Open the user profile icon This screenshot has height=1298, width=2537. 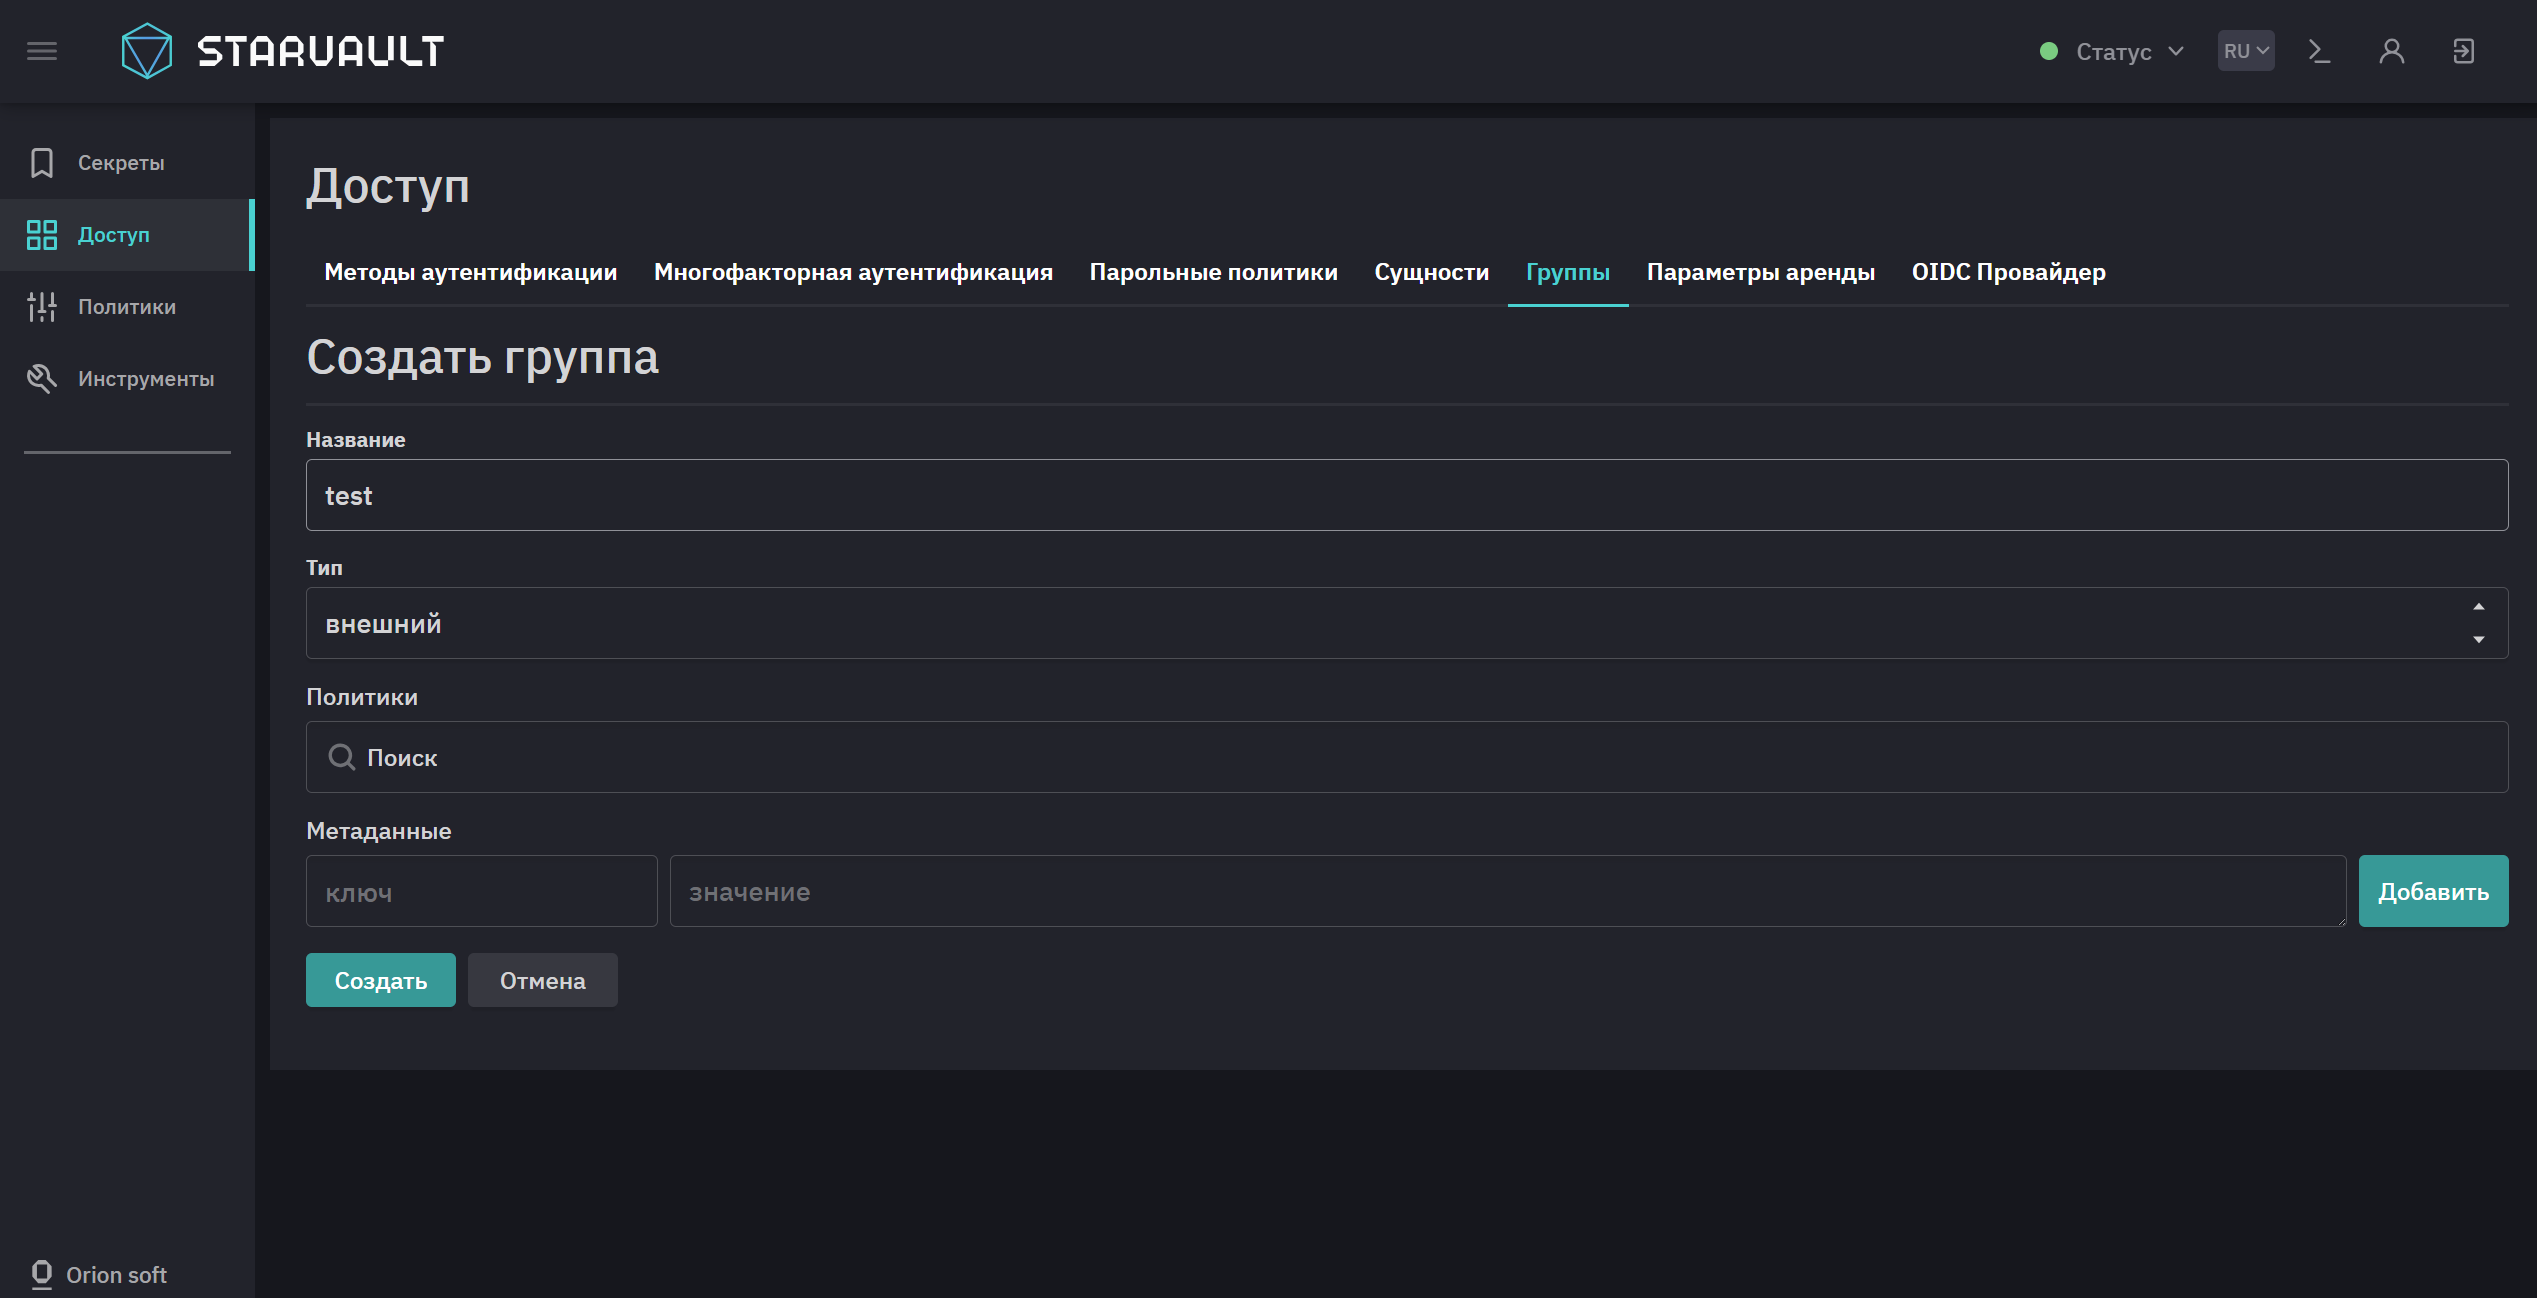pos(2391,51)
